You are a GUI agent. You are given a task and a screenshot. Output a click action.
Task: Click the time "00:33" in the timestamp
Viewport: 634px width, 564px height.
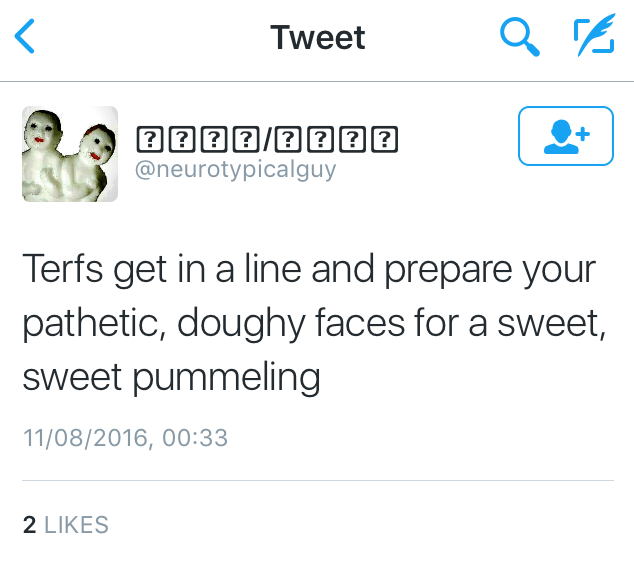click(196, 437)
